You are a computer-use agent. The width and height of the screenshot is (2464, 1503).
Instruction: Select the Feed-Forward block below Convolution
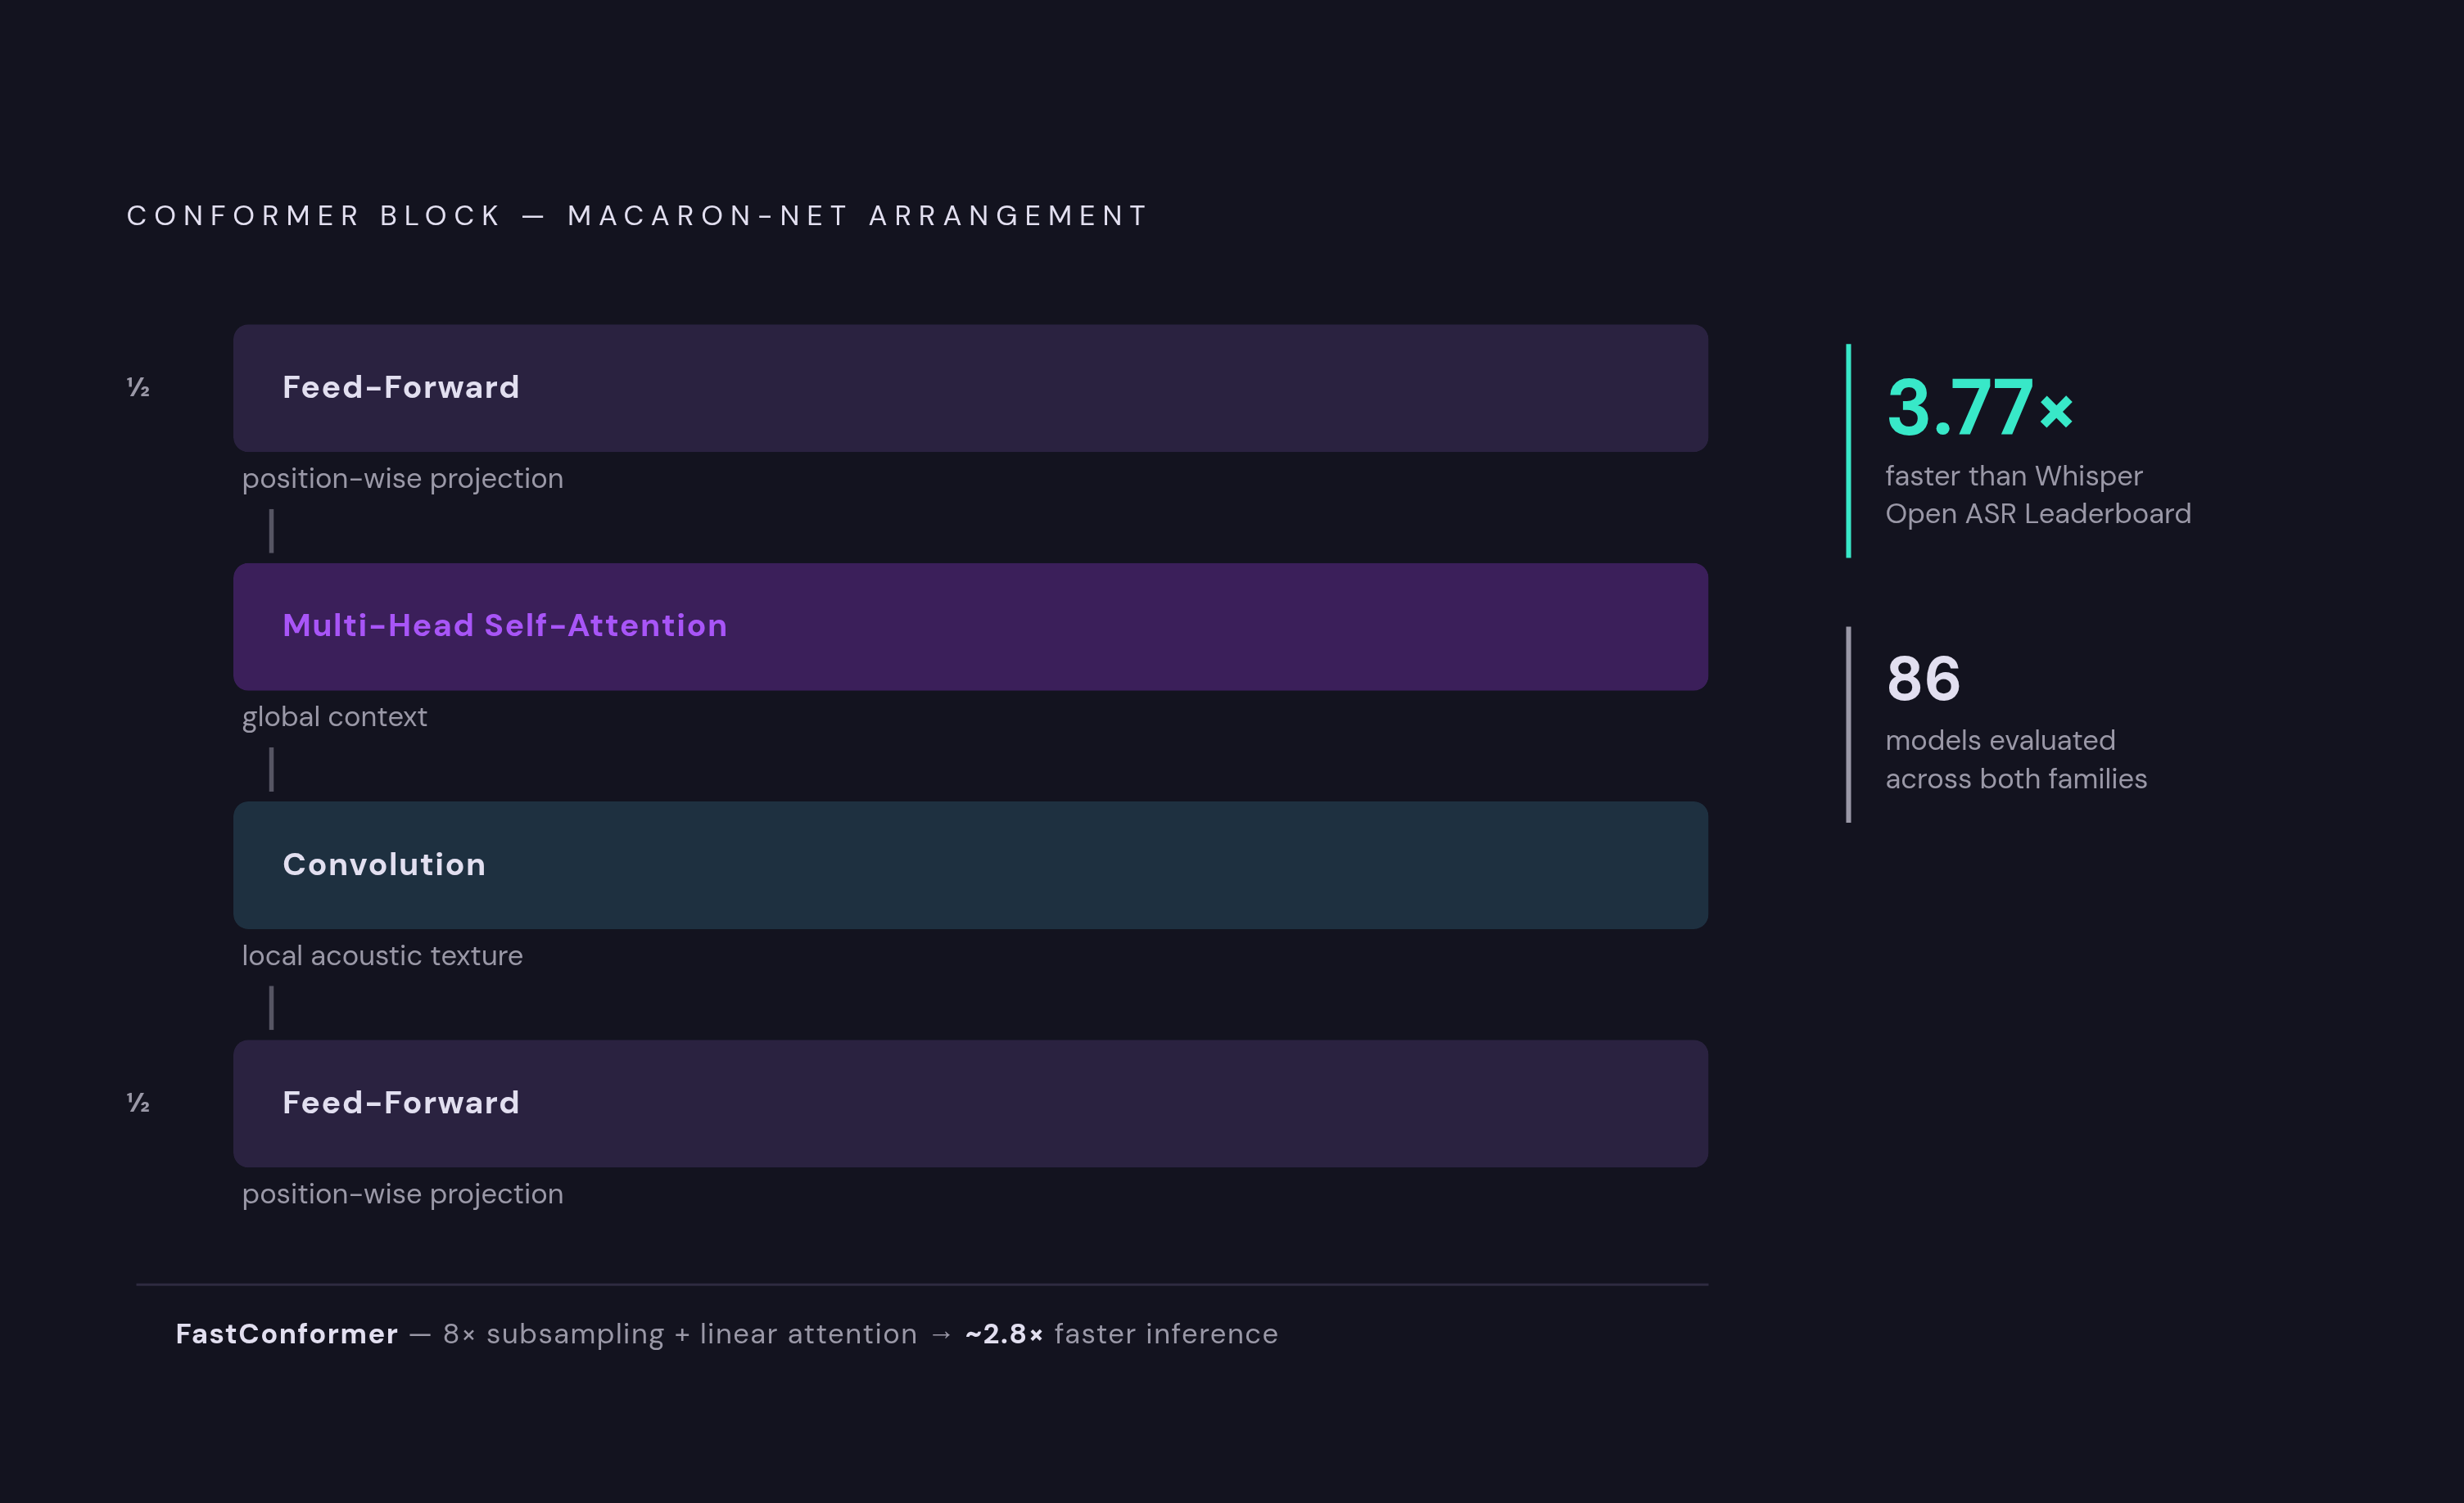click(x=970, y=1103)
